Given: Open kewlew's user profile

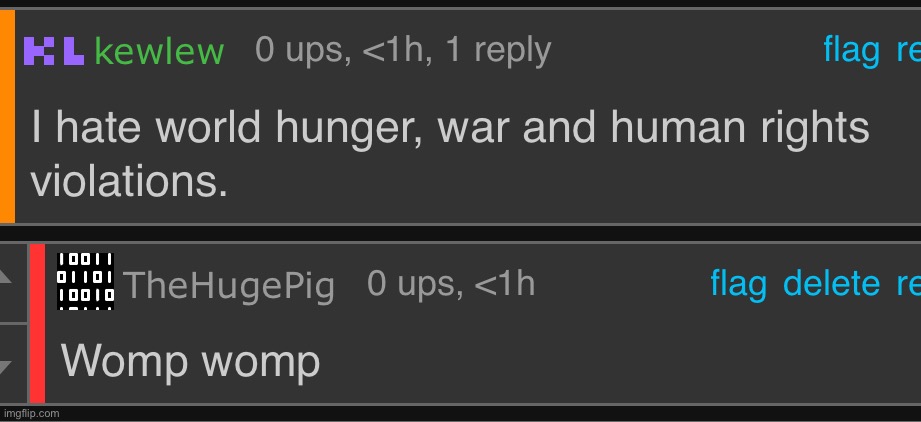Looking at the screenshot, I should point(159,51).
